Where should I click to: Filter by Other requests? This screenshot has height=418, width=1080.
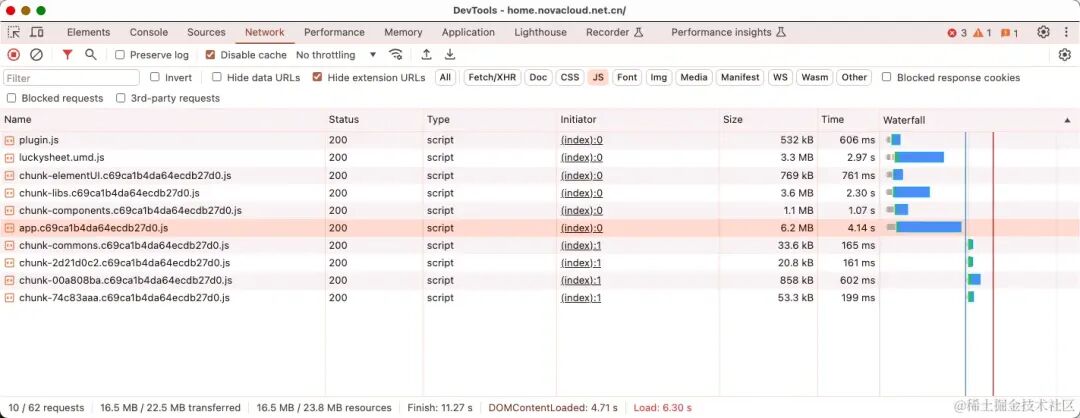(854, 77)
